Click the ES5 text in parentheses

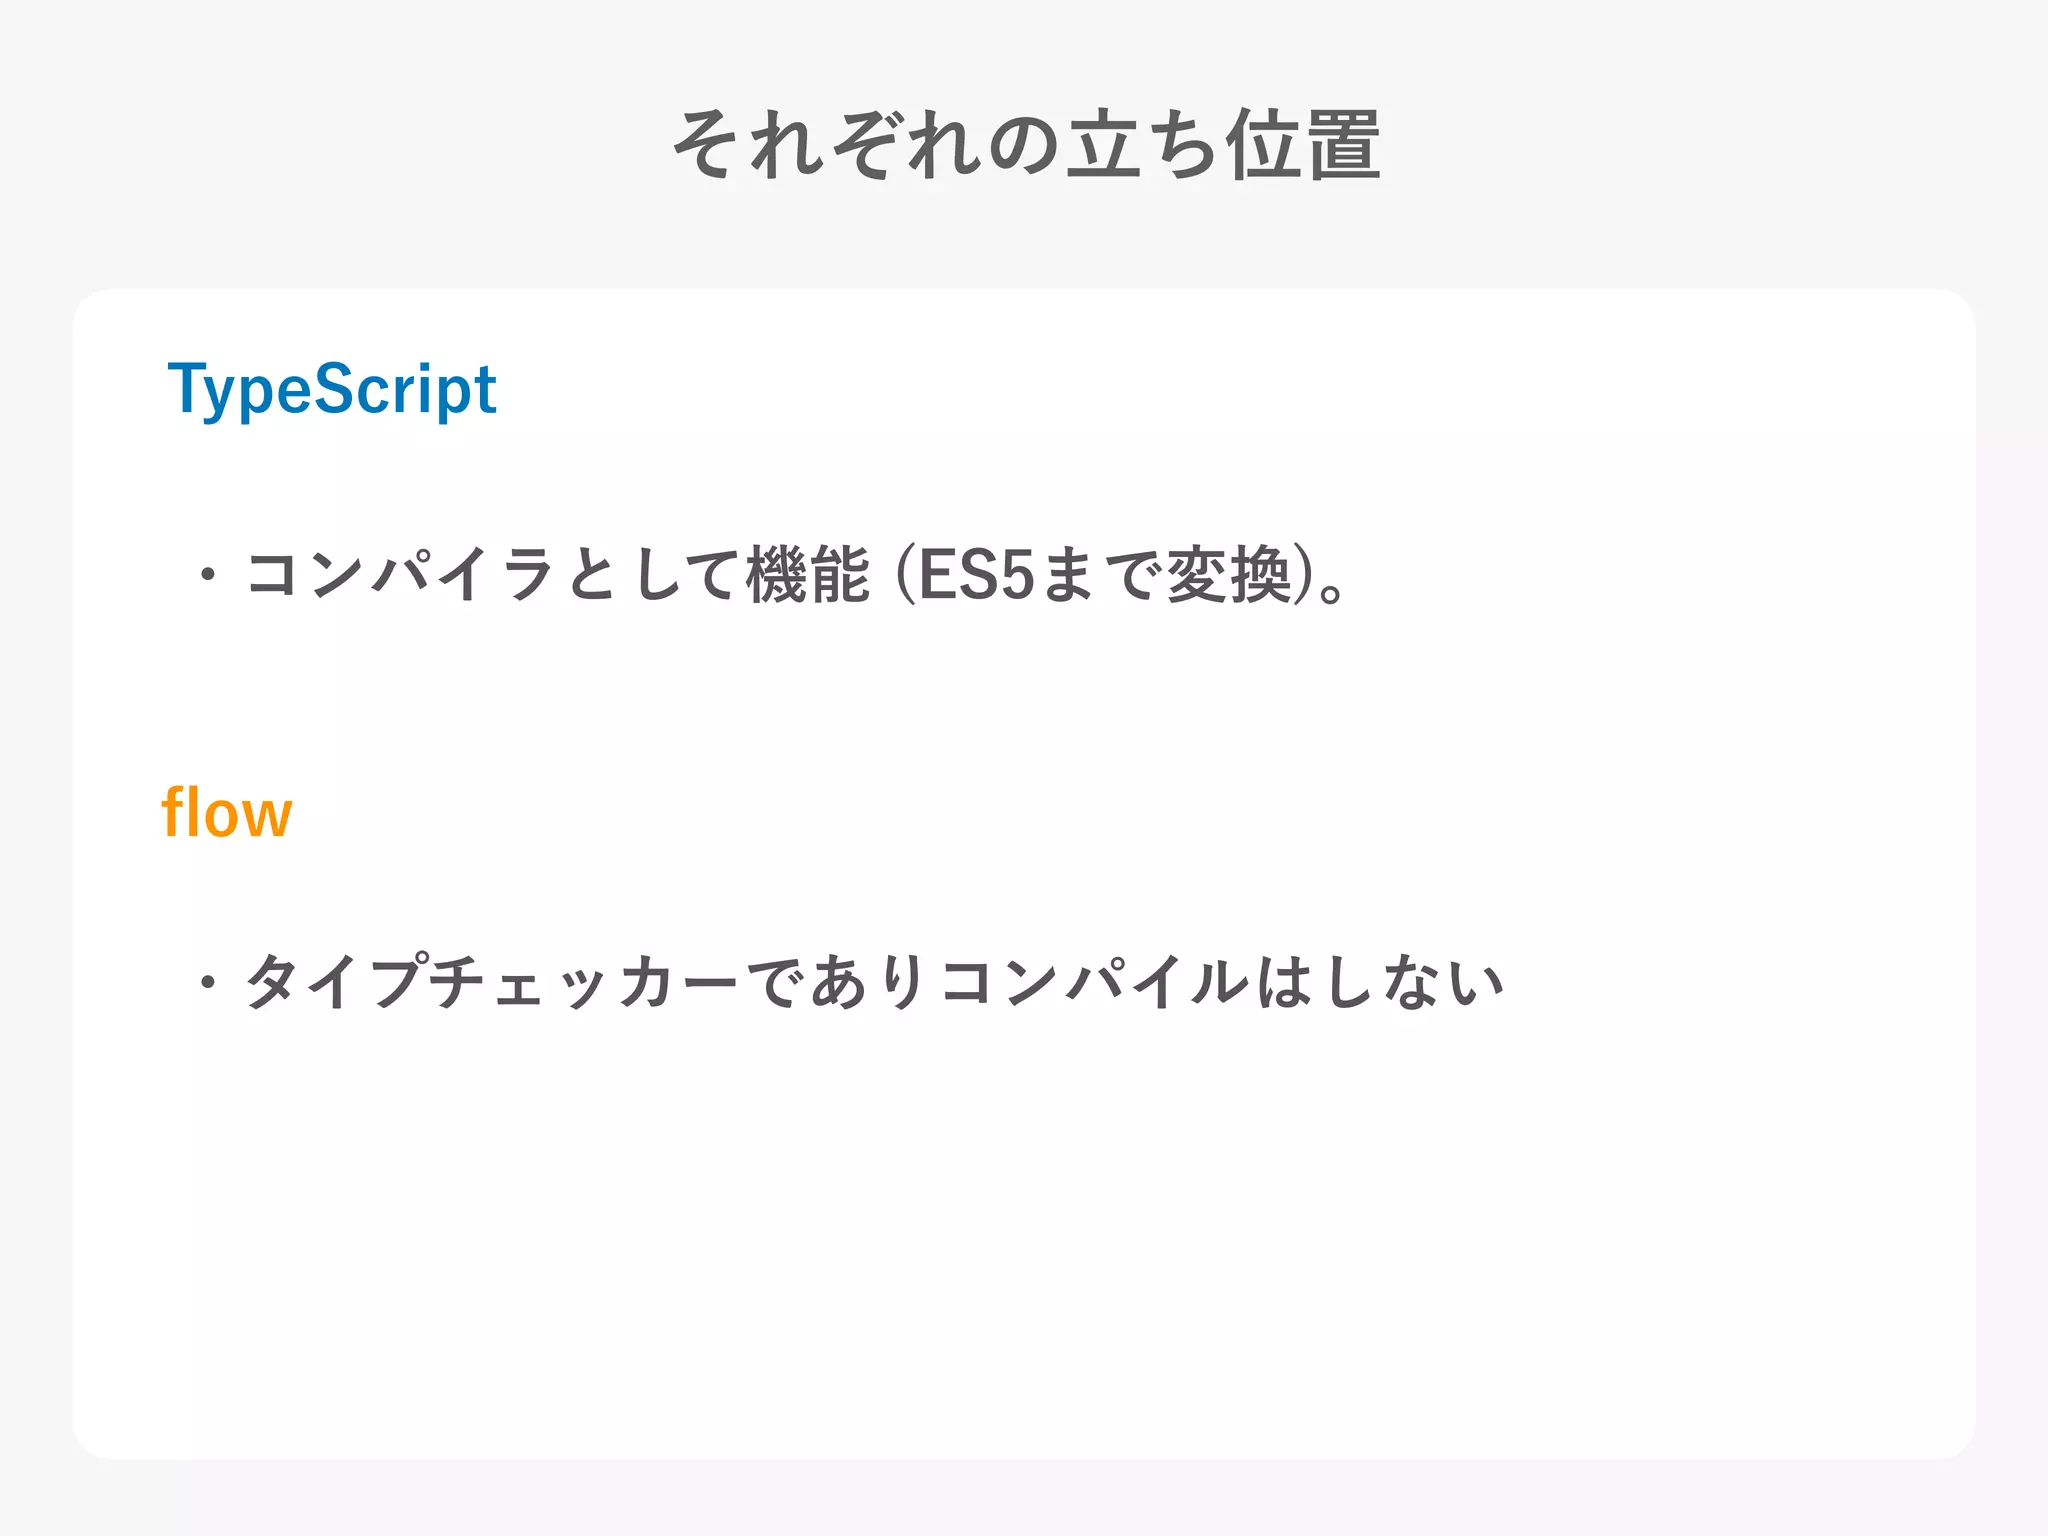975,575
